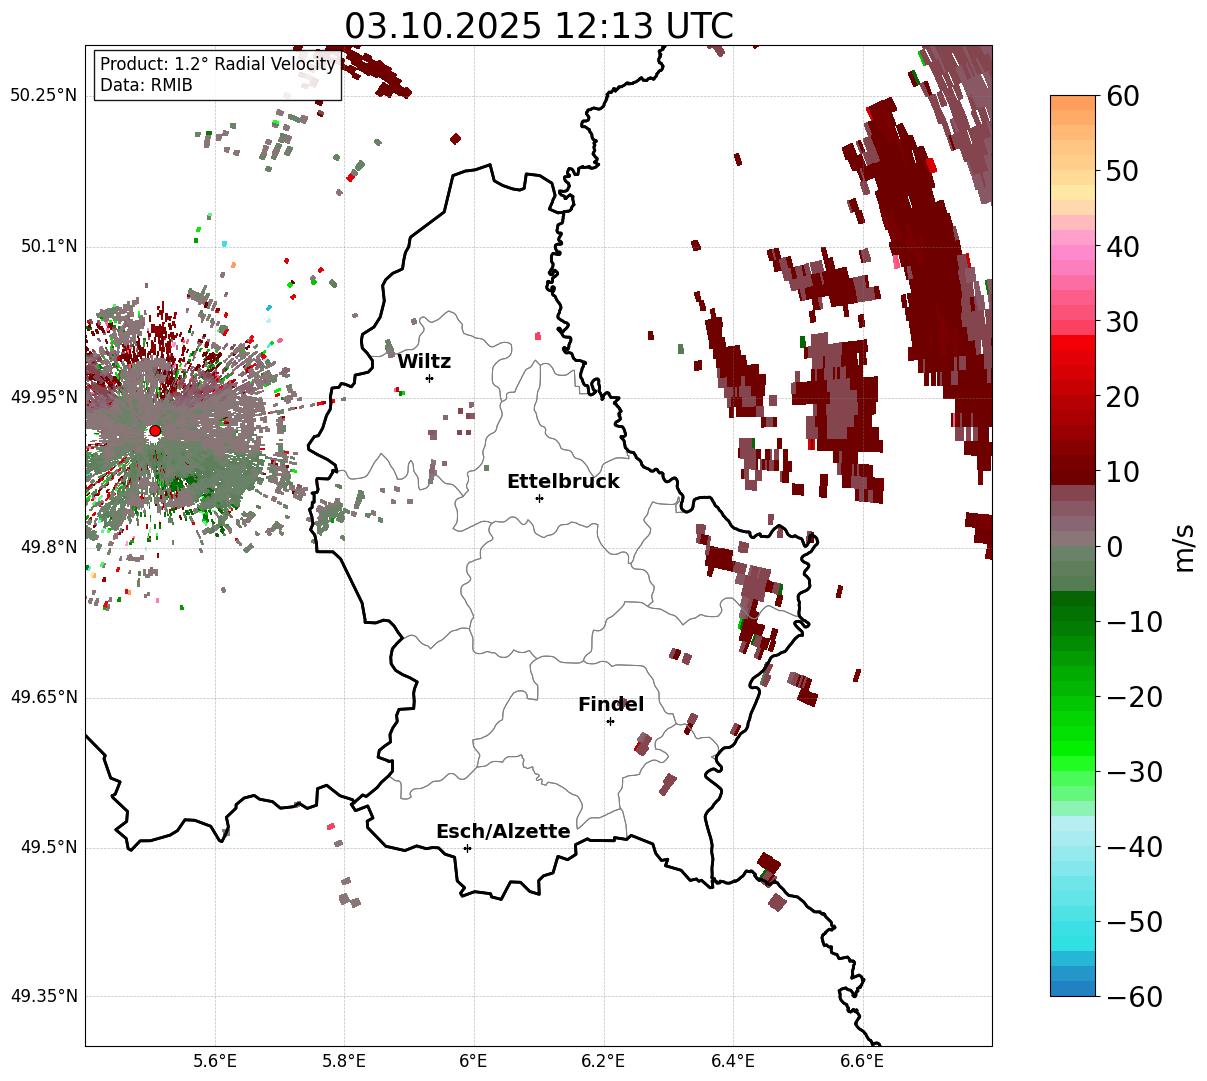Select the Ettelbruck city label

[x=563, y=481]
